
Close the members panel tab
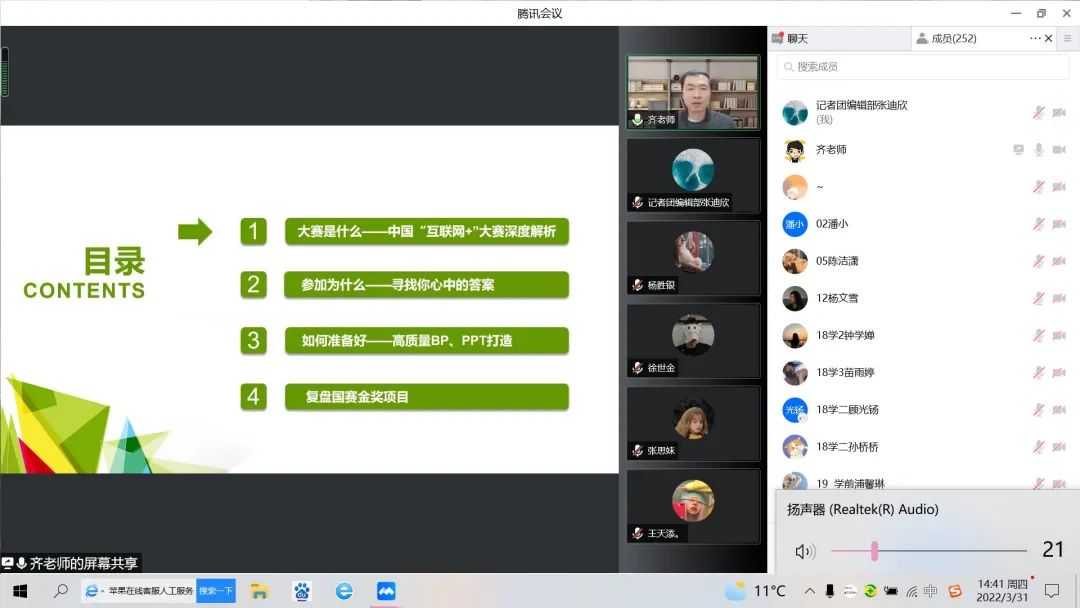tap(1048, 38)
